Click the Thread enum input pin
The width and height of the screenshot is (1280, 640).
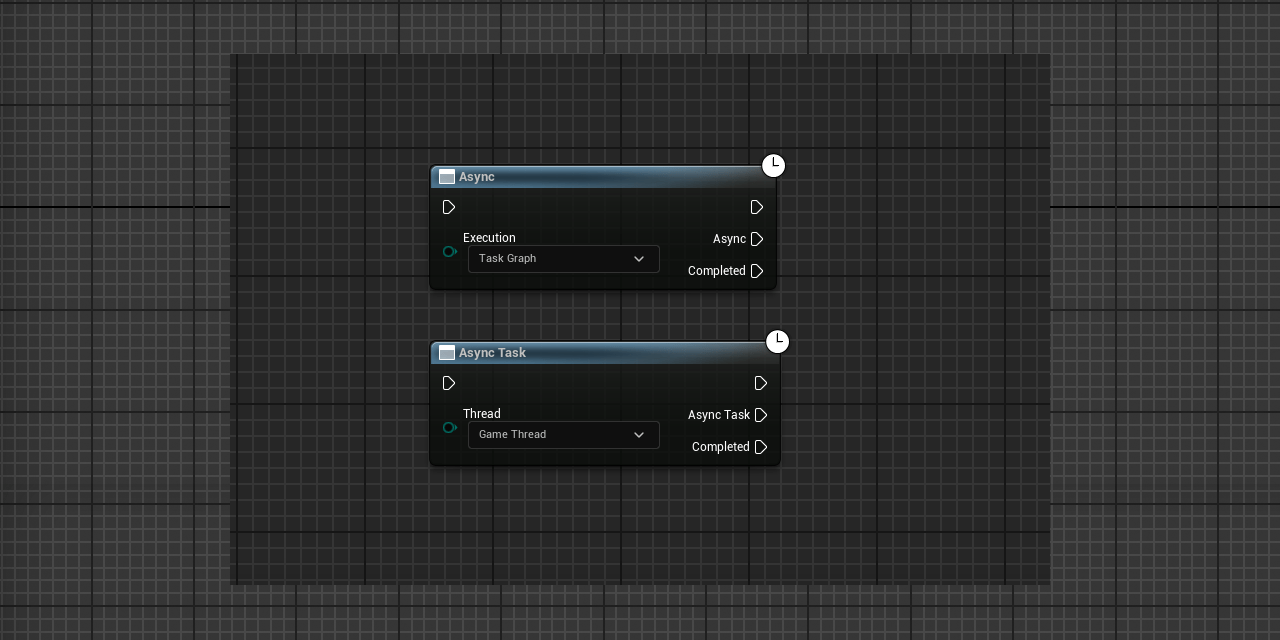pos(450,428)
